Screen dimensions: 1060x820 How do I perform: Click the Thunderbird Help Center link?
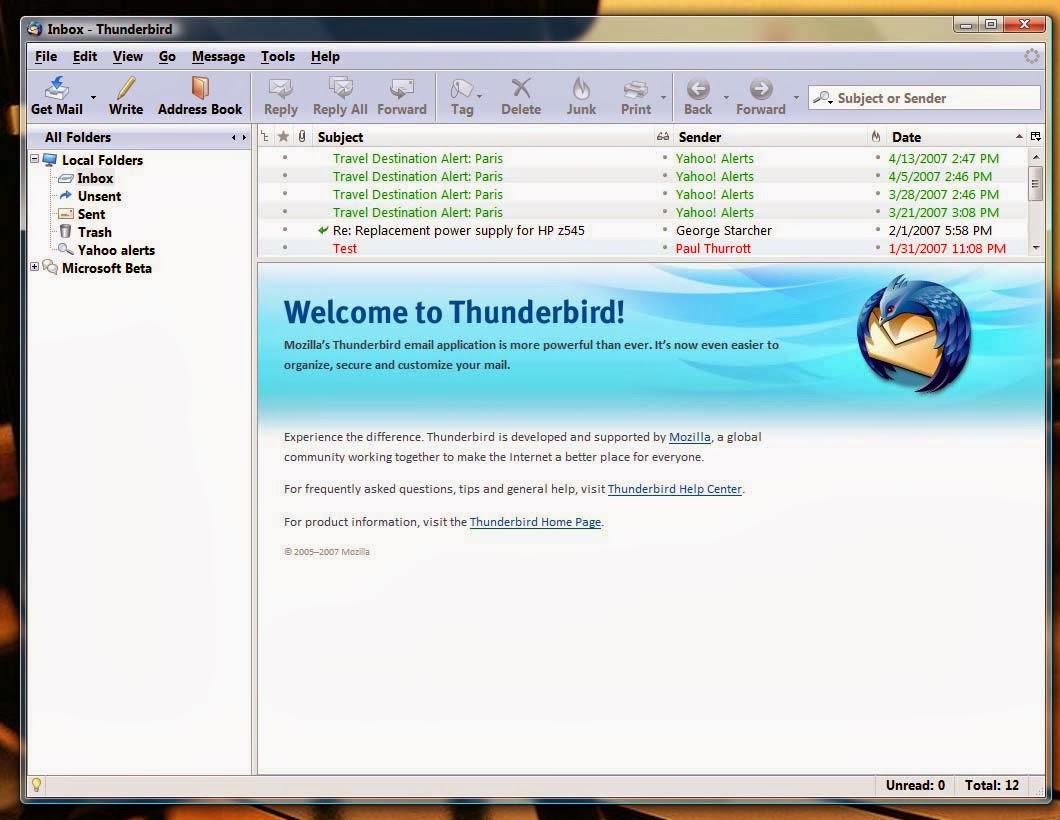[x=674, y=489]
